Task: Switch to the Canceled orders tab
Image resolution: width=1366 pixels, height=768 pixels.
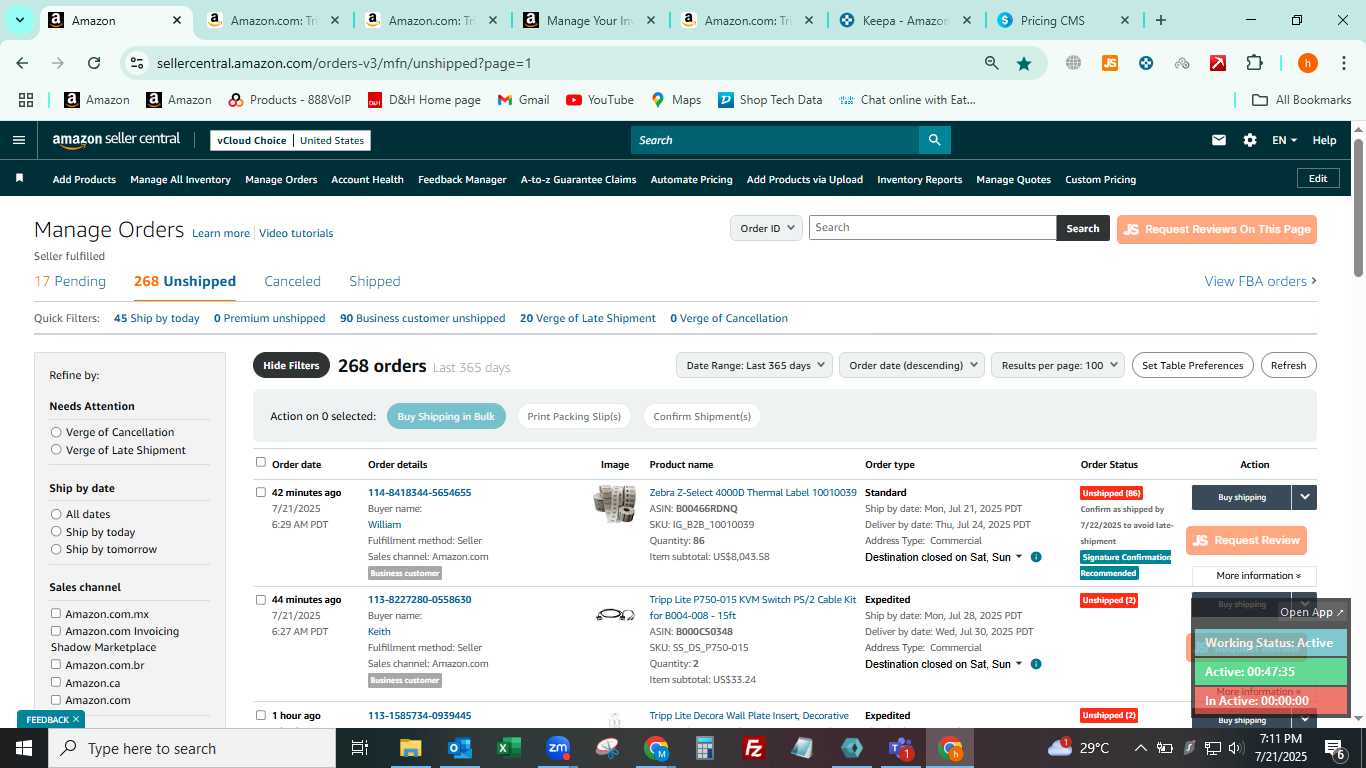Action: coord(292,281)
